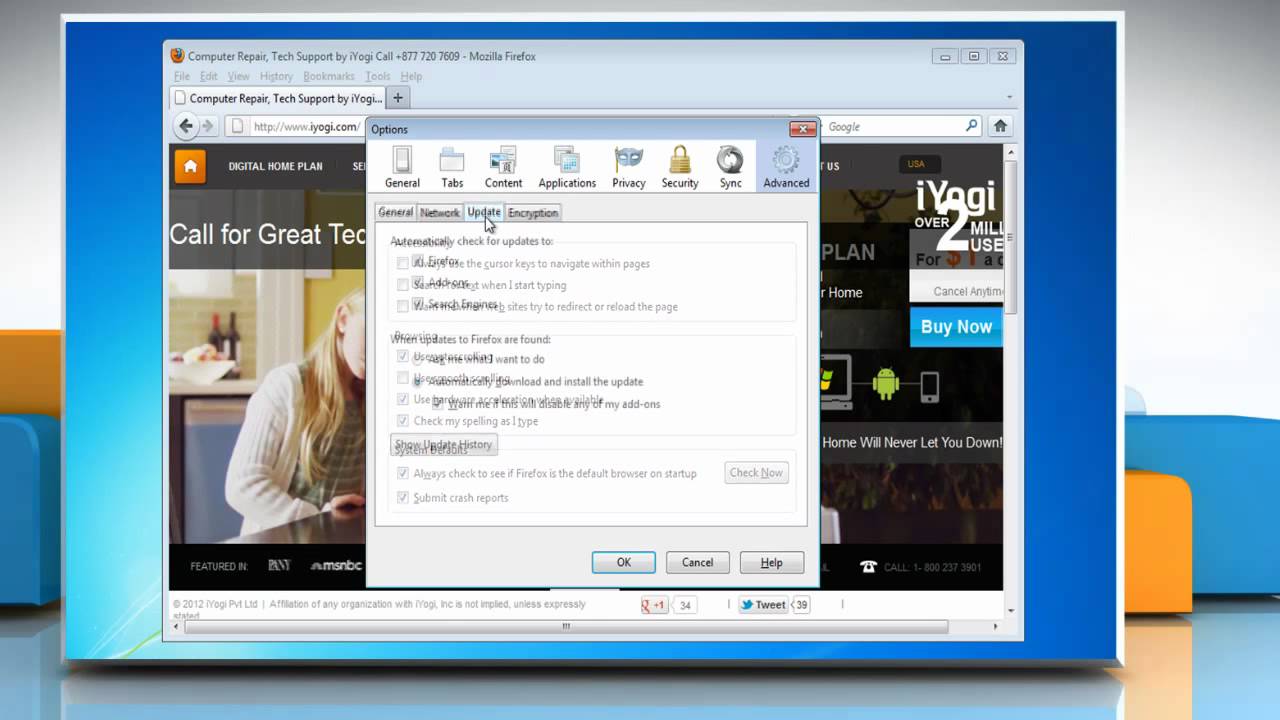Open the History menu

coord(276,76)
